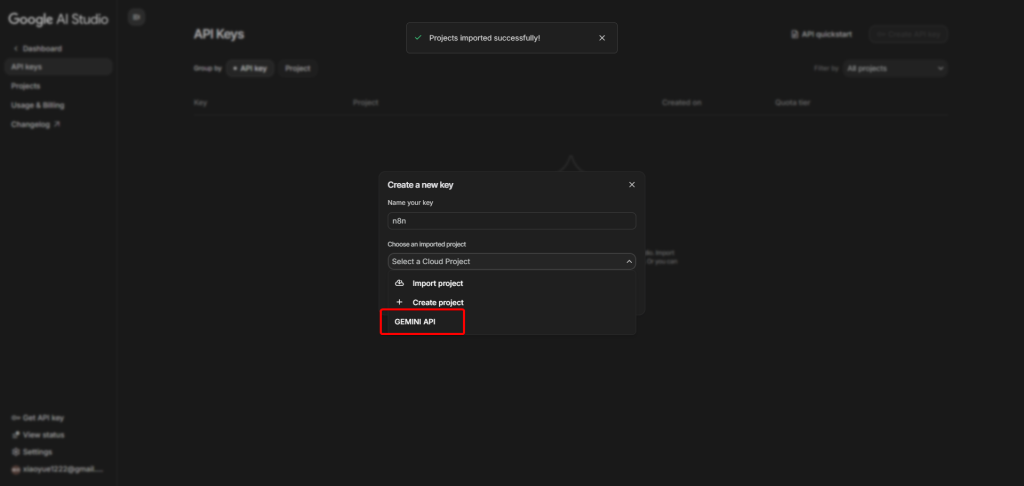Screen dimensions: 1024x486
Task: Close the Create a new key dialog
Action: pyautogui.click(x=631, y=185)
